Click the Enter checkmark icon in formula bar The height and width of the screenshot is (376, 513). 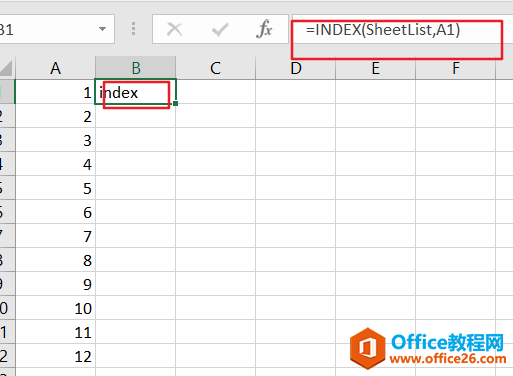pos(220,29)
